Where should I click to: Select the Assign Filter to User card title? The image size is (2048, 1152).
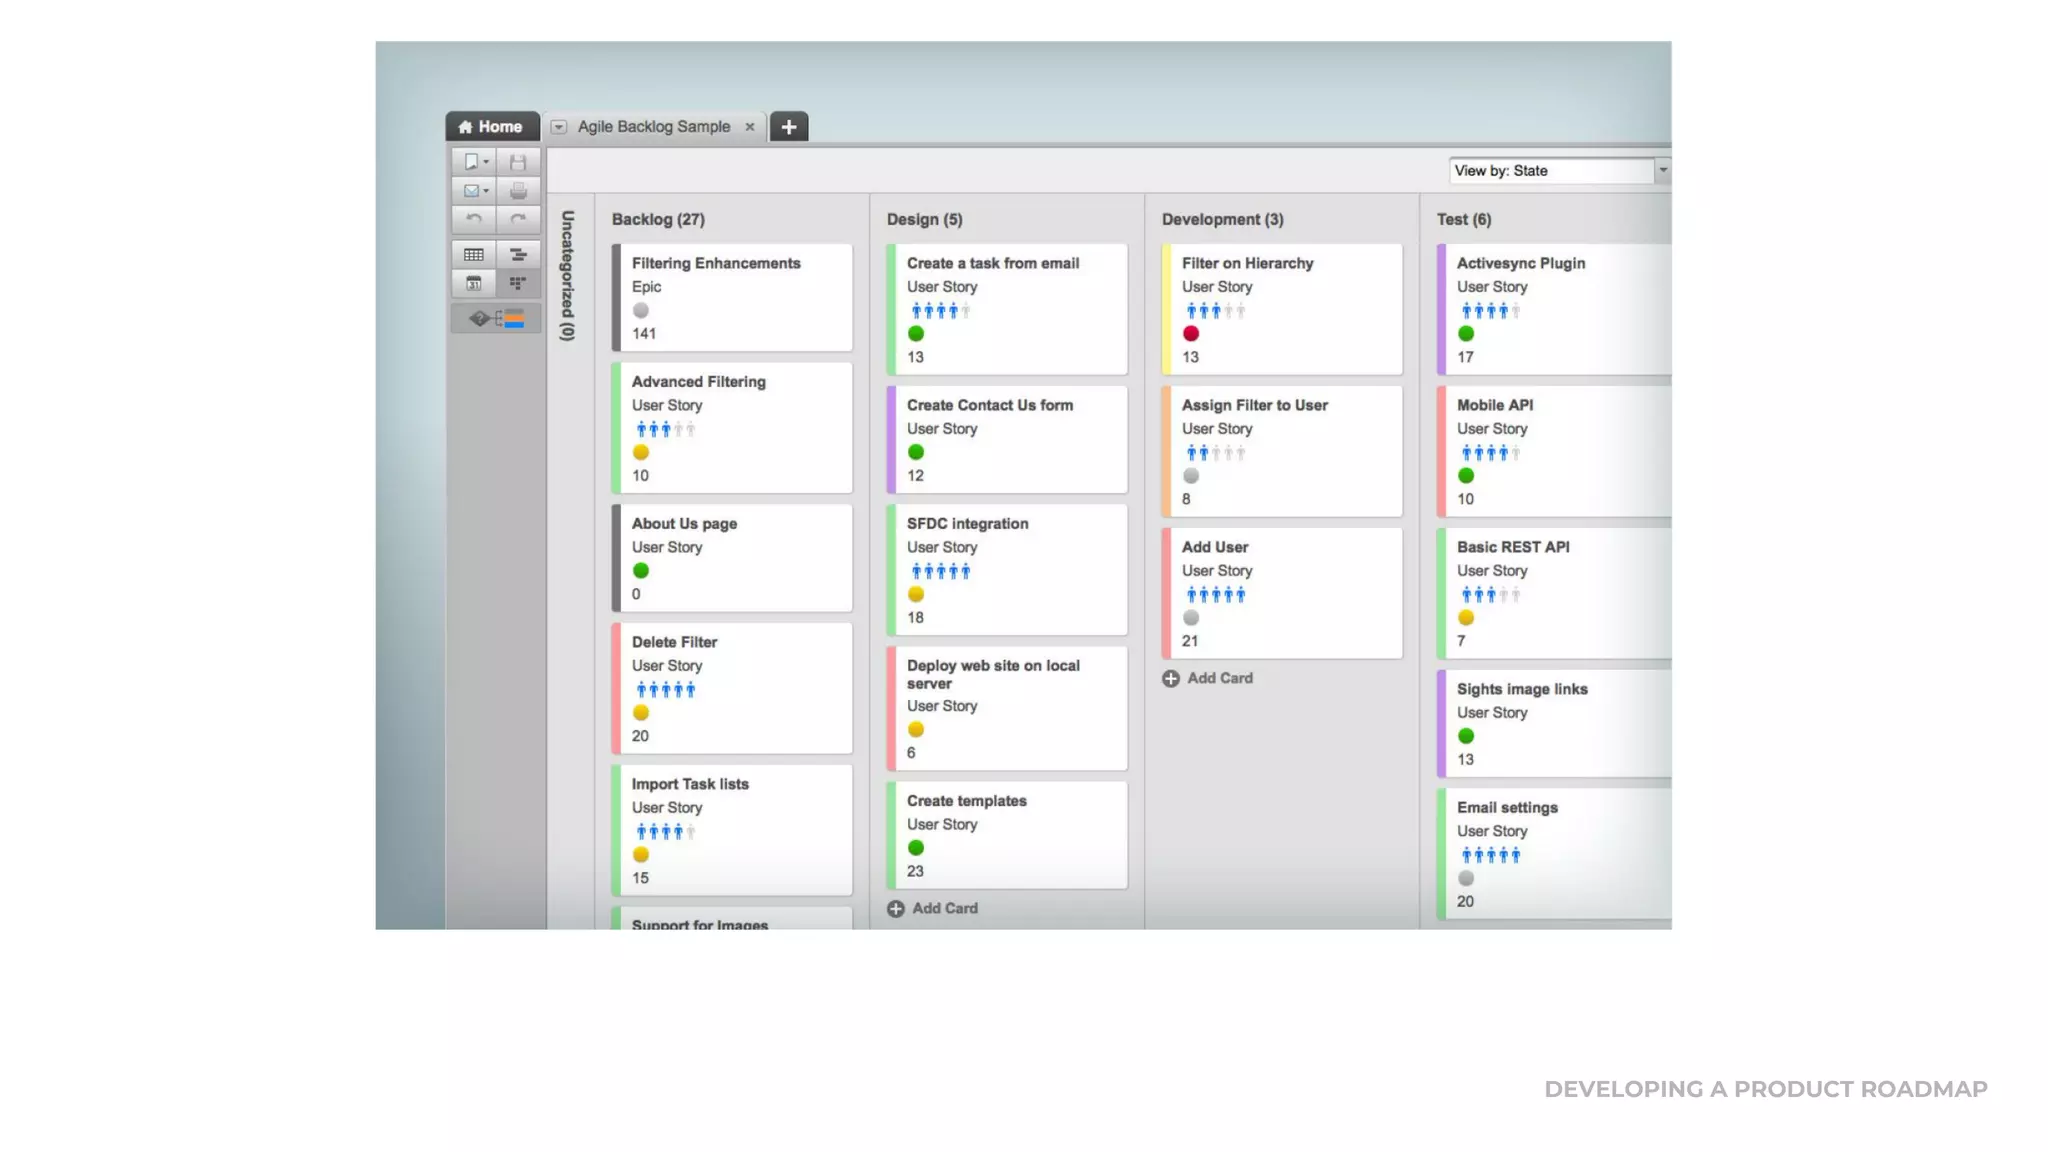click(1254, 405)
